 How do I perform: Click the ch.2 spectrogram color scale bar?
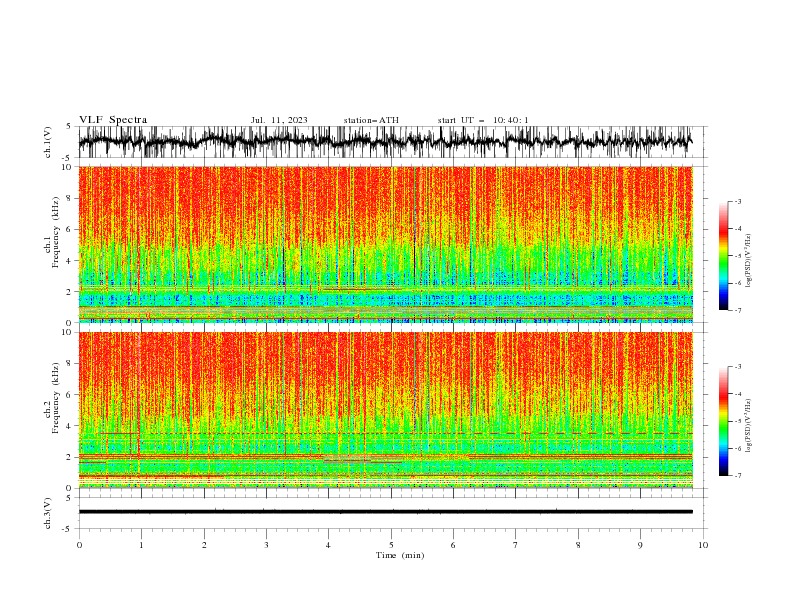[x=724, y=421]
